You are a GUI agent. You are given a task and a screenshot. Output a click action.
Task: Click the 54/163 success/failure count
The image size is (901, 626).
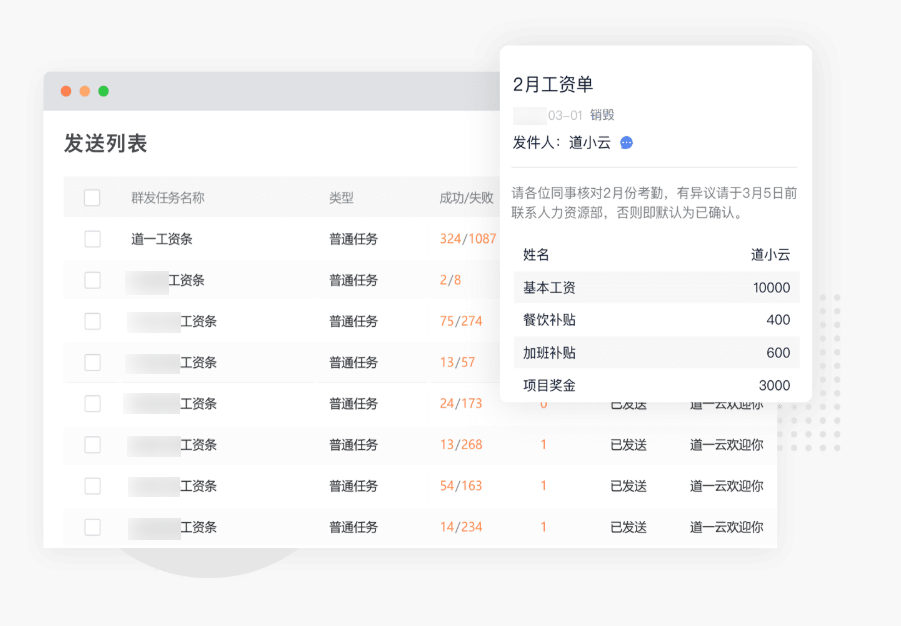tap(460, 486)
